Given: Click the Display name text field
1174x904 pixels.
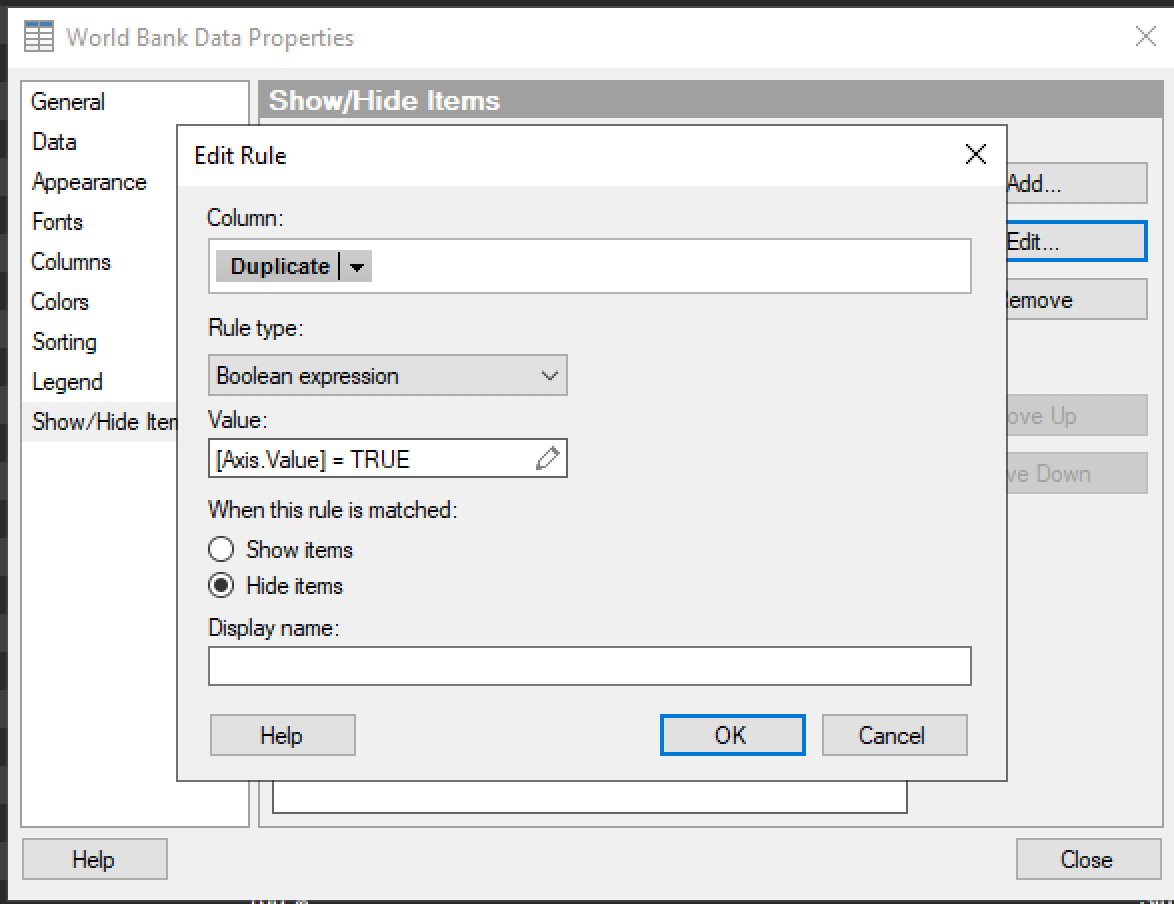Looking at the screenshot, I should pyautogui.click(x=589, y=666).
